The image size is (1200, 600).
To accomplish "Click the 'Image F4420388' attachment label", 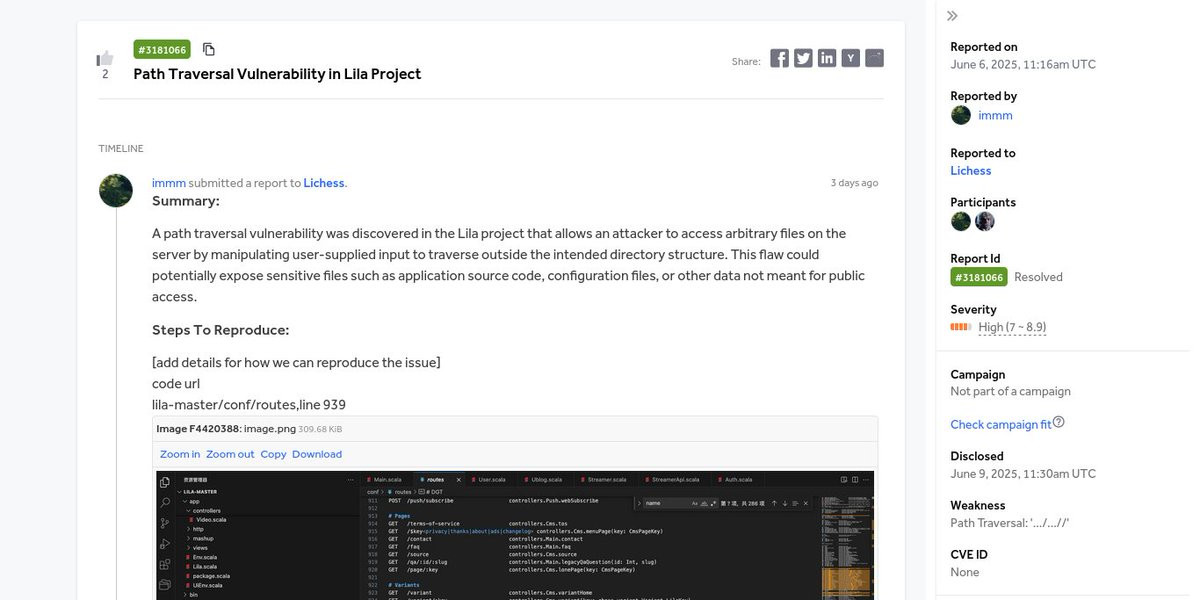I will [198, 429].
